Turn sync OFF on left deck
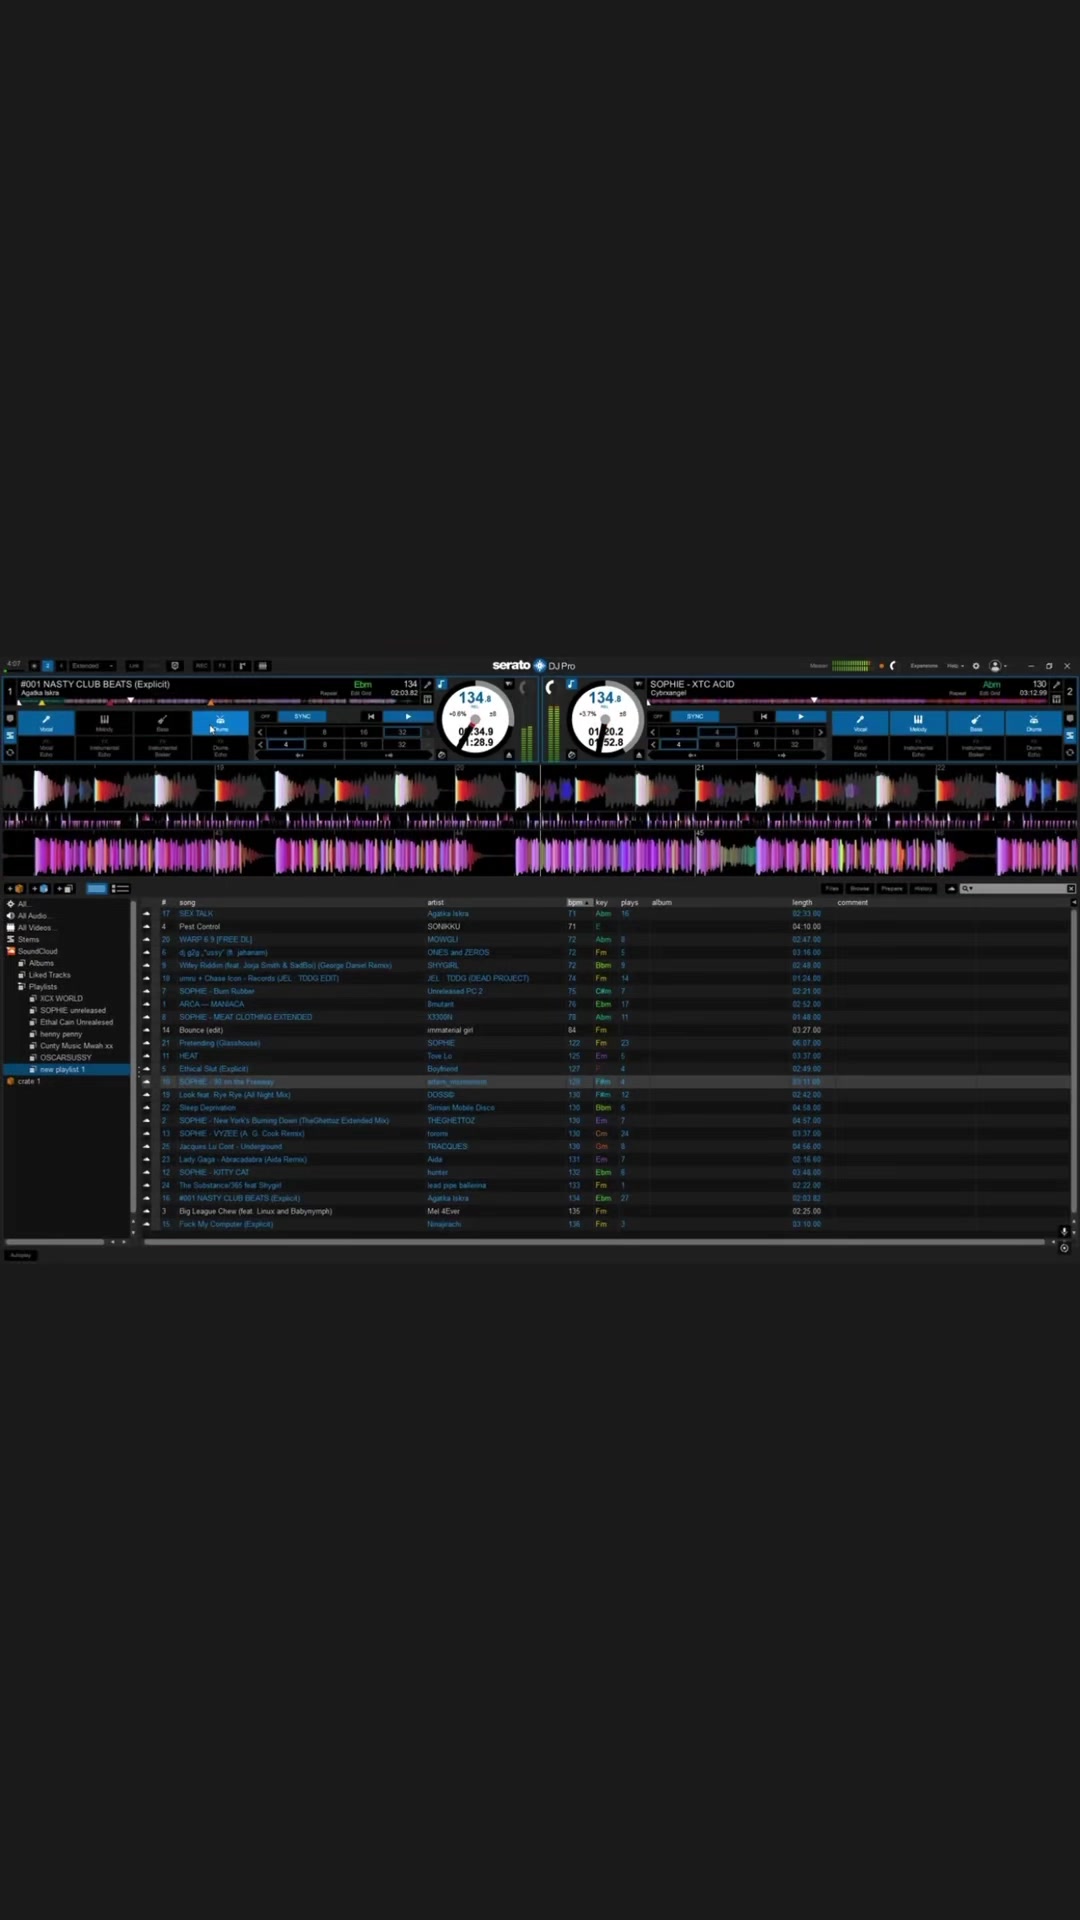1080x1920 pixels. click(266, 716)
